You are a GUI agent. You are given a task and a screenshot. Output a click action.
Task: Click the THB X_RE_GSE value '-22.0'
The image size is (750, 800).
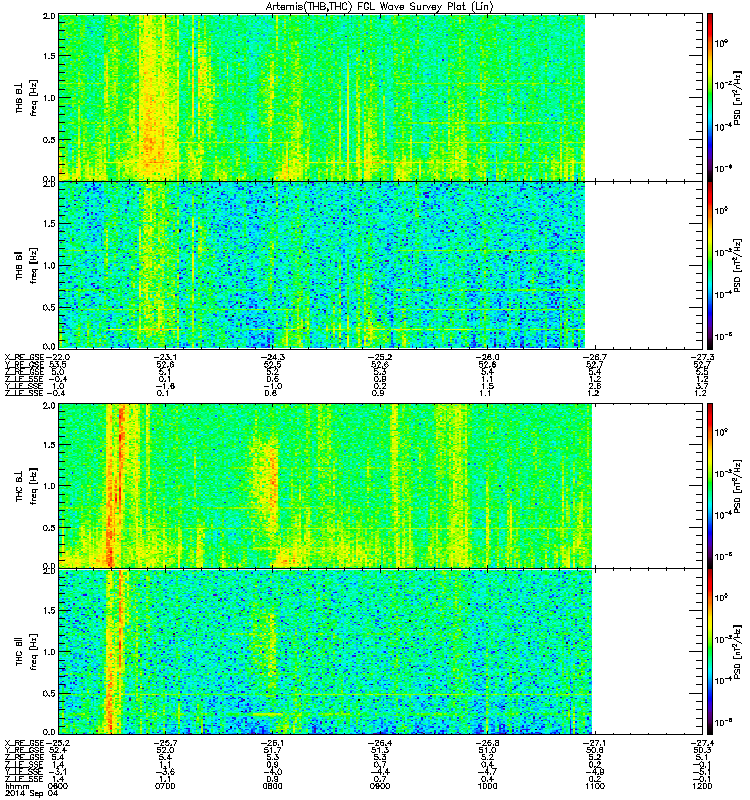58,357
